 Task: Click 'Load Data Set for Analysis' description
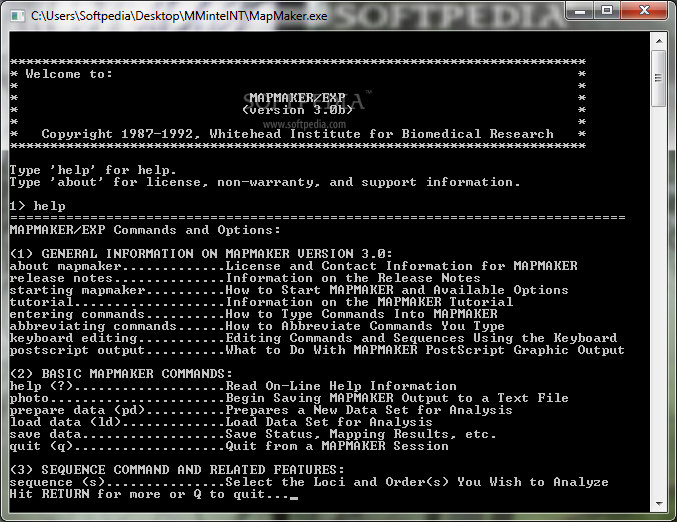point(329,422)
